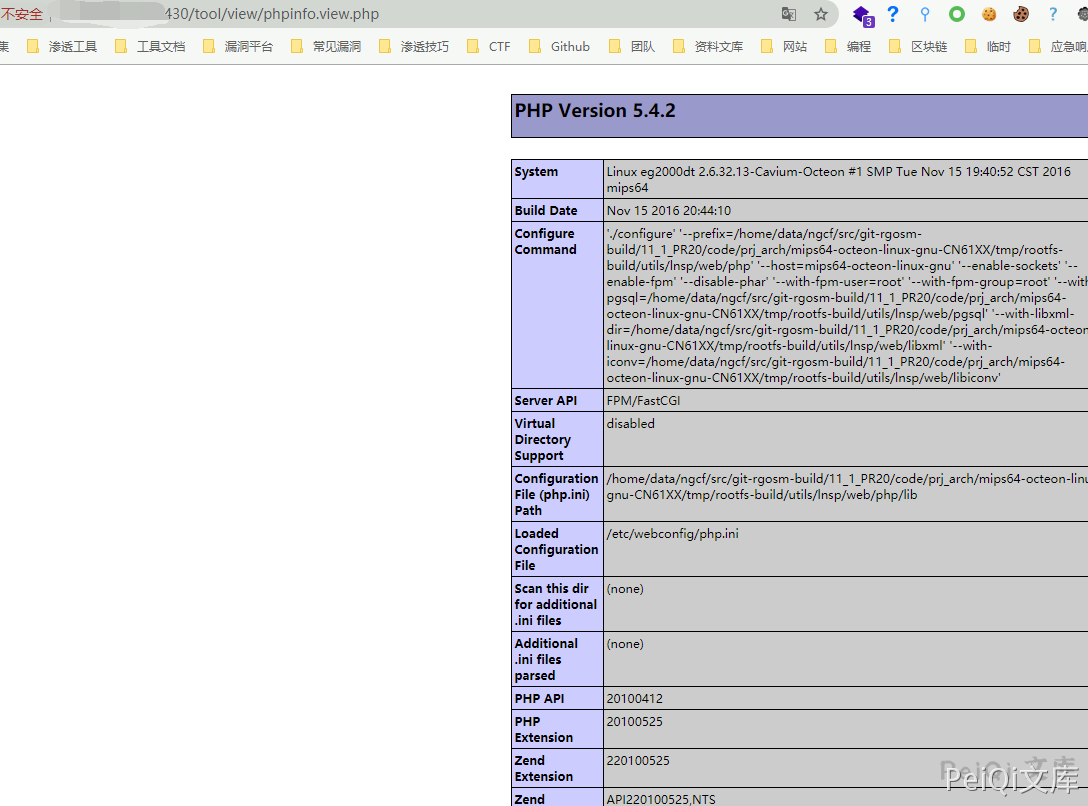Click the blue pin-shaped extension icon
The image size is (1088, 806).
pos(924,15)
